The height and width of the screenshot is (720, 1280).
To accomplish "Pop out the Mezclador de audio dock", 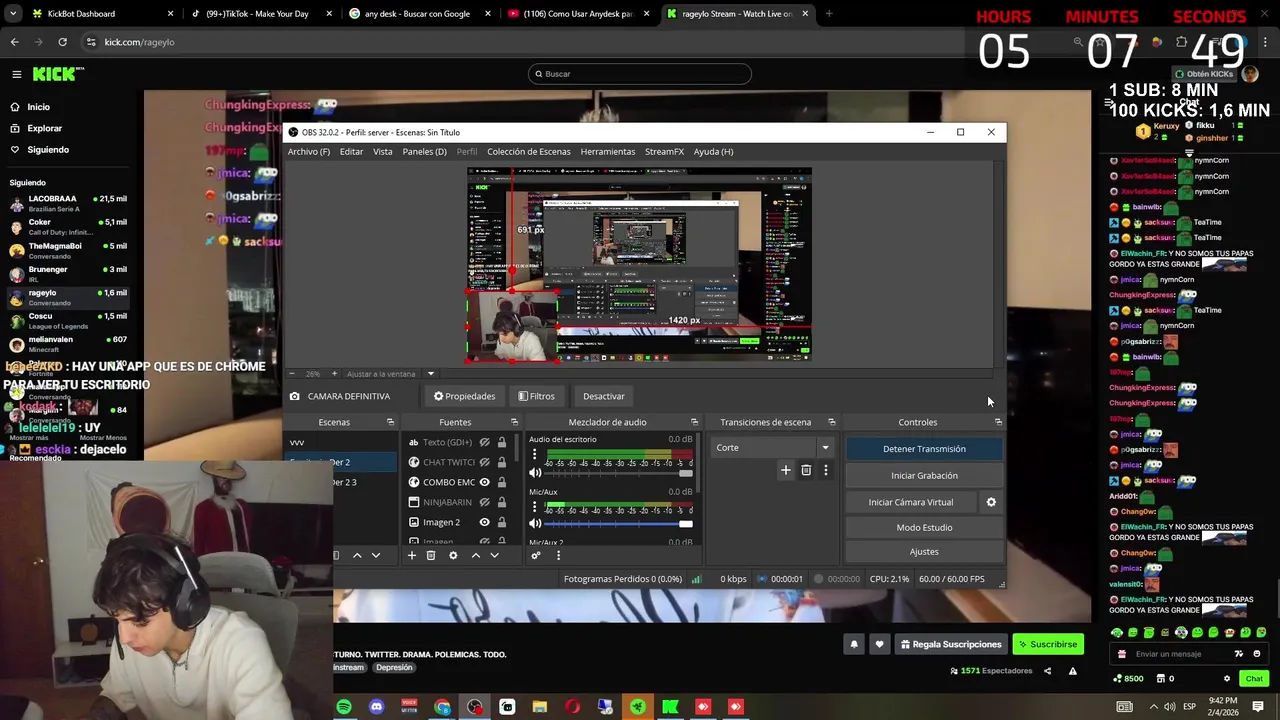I will (x=694, y=422).
